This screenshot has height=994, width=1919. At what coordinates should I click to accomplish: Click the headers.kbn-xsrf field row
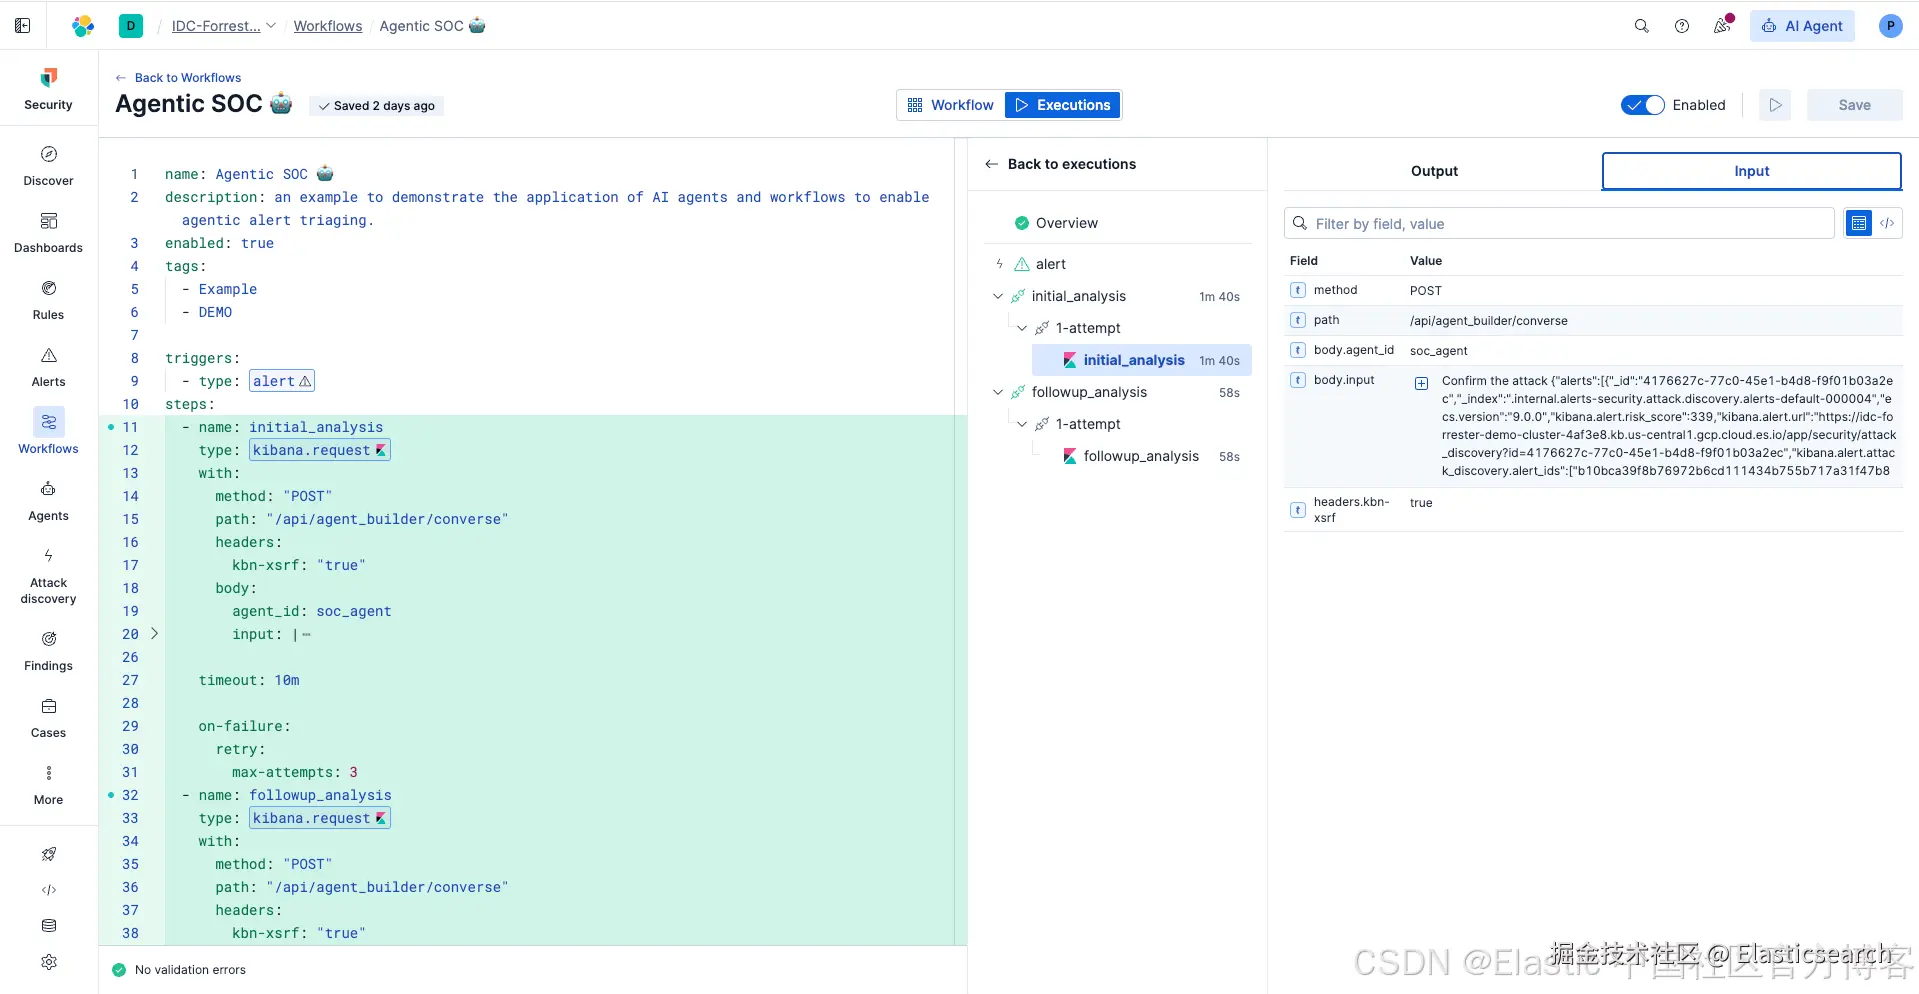click(x=1593, y=509)
